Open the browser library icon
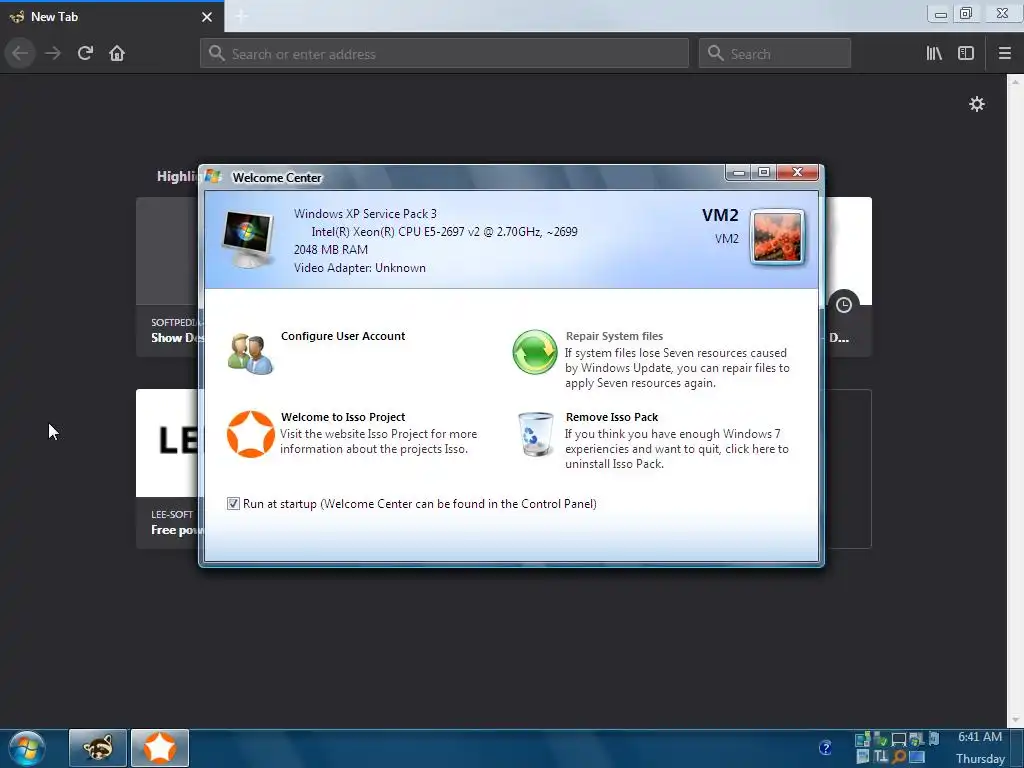 (x=934, y=53)
